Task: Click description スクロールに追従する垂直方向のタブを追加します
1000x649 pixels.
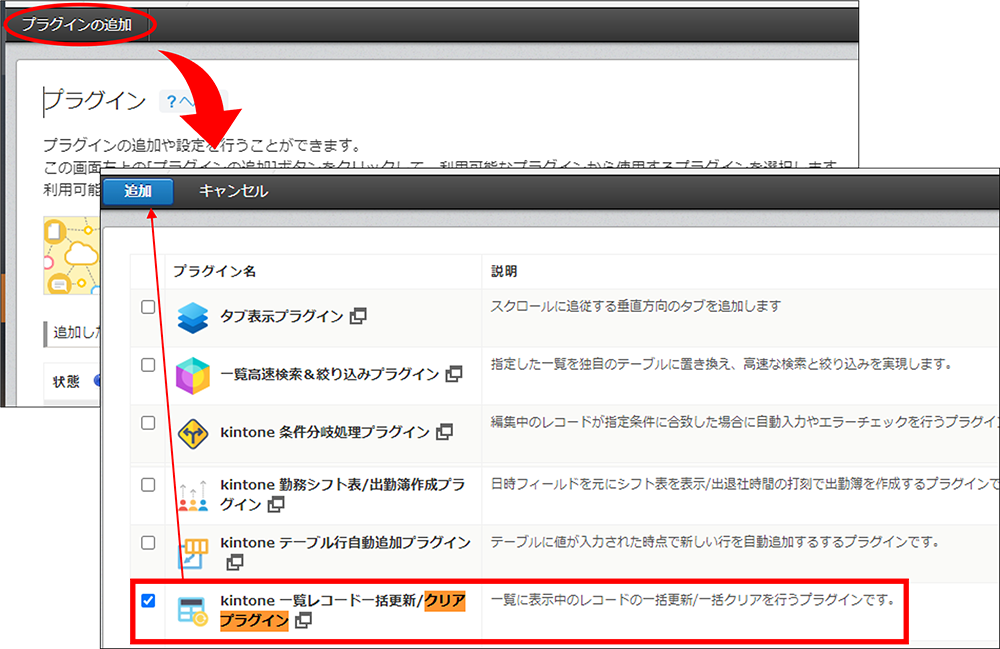Action: [x=635, y=307]
